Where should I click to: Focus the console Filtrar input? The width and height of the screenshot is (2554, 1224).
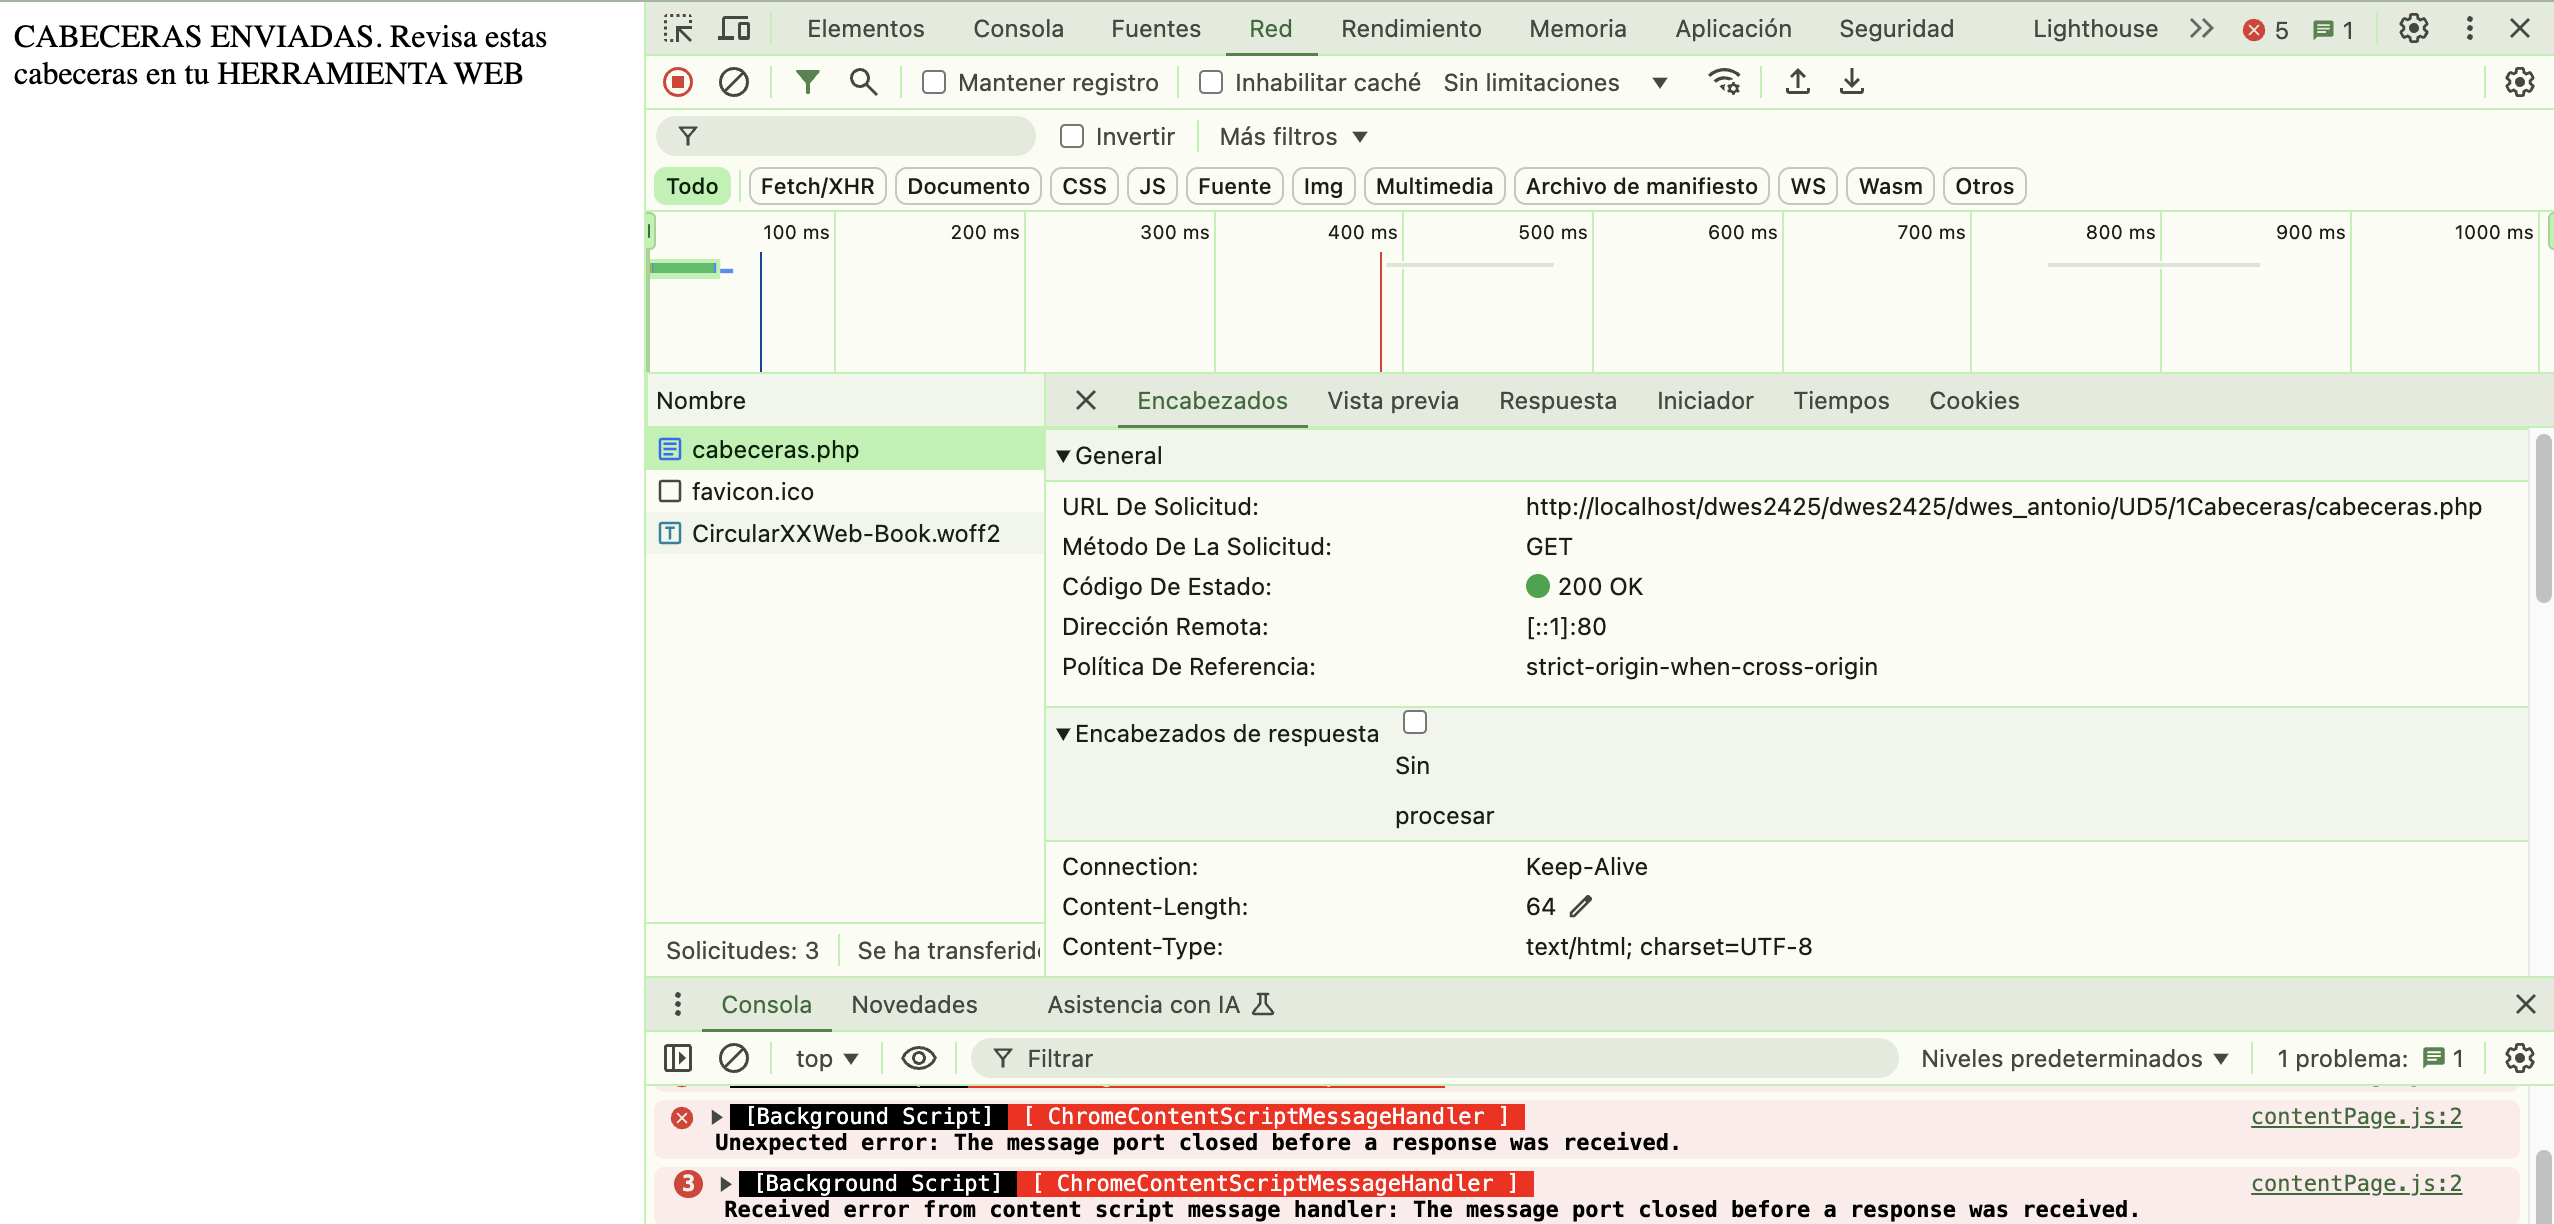pos(1434,1058)
